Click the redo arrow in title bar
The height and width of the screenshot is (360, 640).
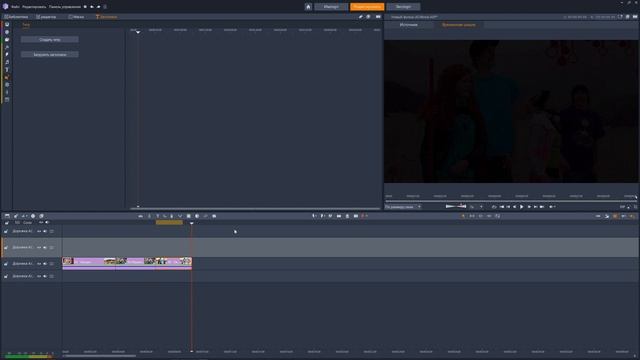point(98,7)
